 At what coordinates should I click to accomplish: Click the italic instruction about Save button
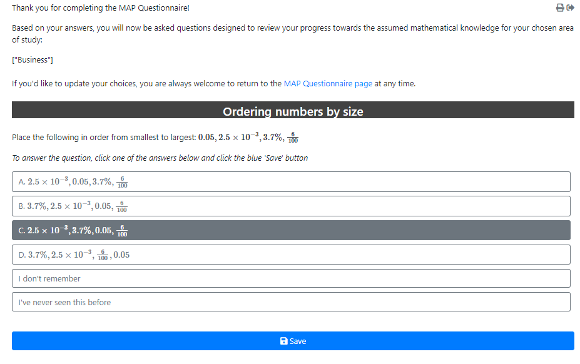point(160,158)
